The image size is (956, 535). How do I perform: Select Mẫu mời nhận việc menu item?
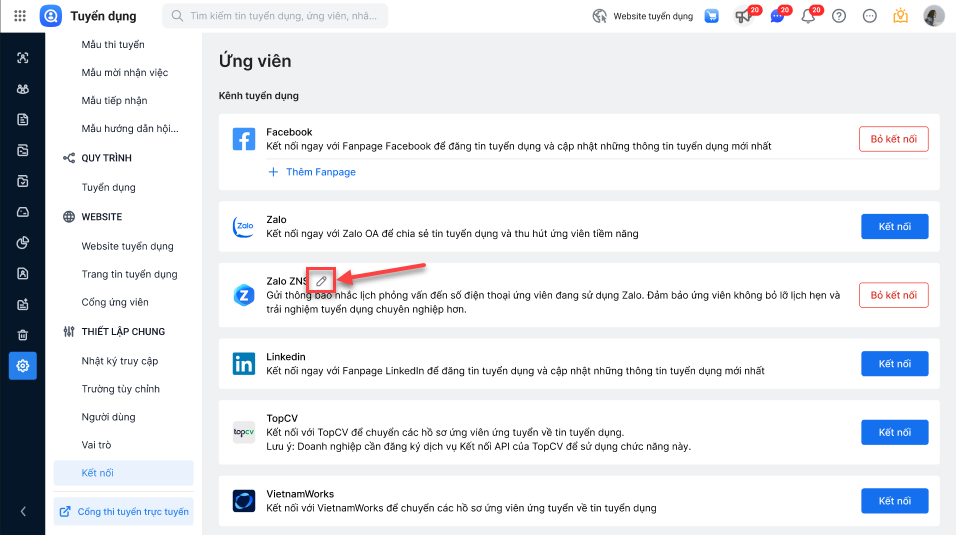tap(125, 73)
